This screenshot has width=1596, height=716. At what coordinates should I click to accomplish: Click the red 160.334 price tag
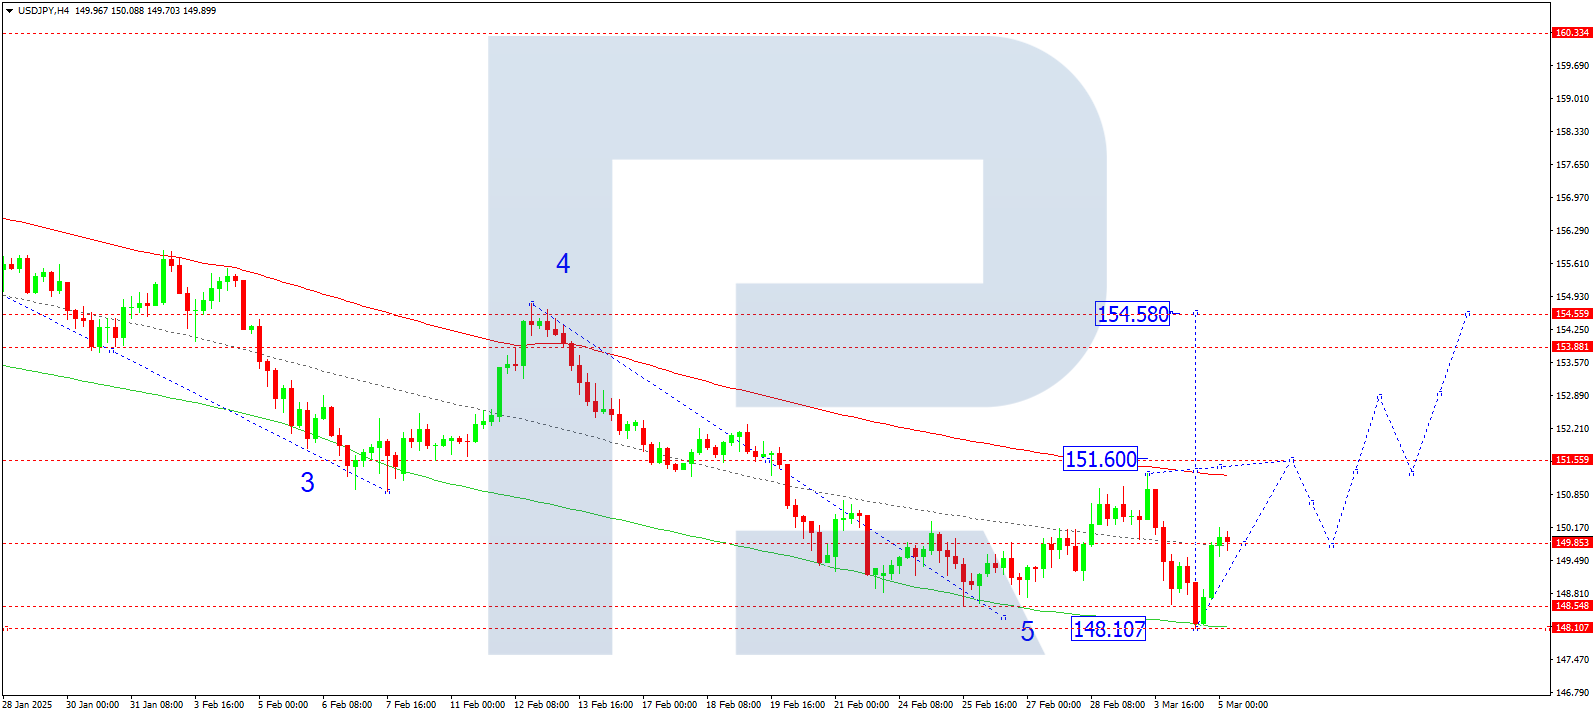point(1572,33)
